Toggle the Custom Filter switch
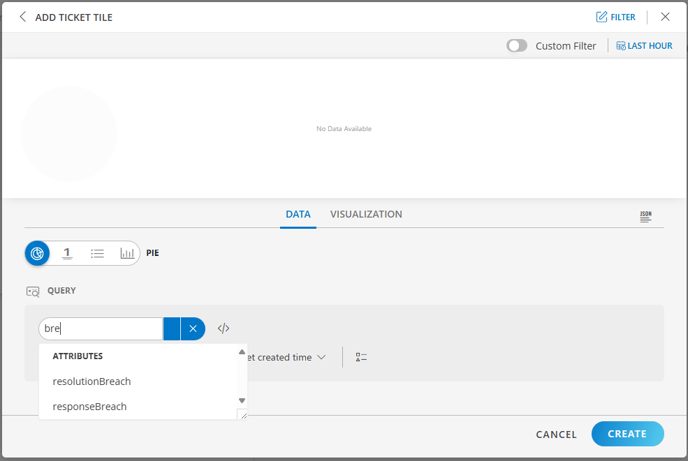 [517, 46]
